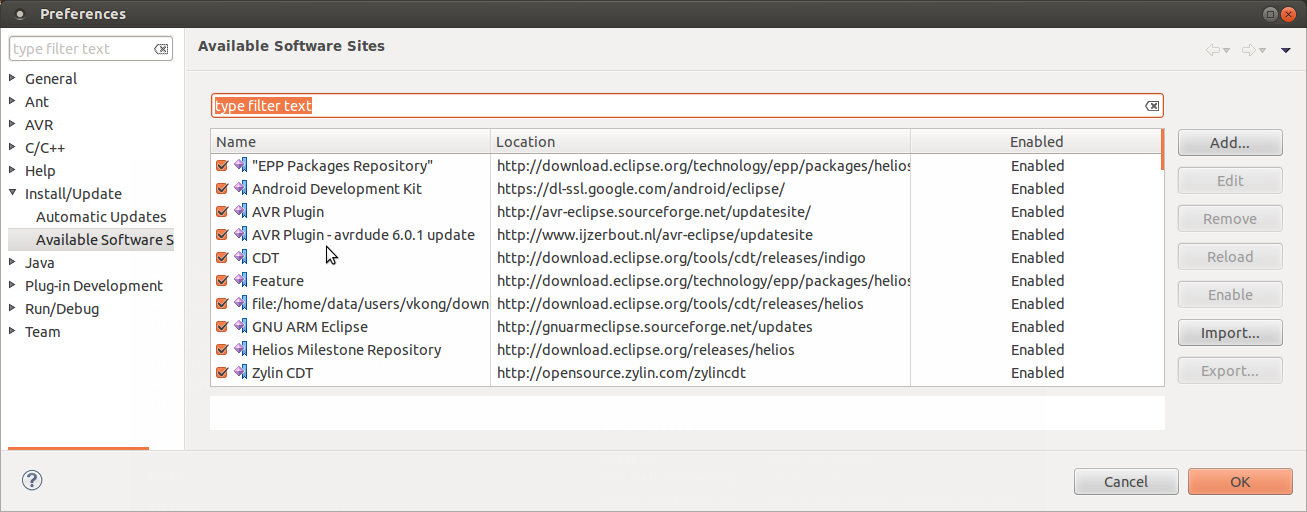This screenshot has height=512, width=1307.
Task: Uncheck the AVR Plugin checkbox
Action: [x=222, y=212]
